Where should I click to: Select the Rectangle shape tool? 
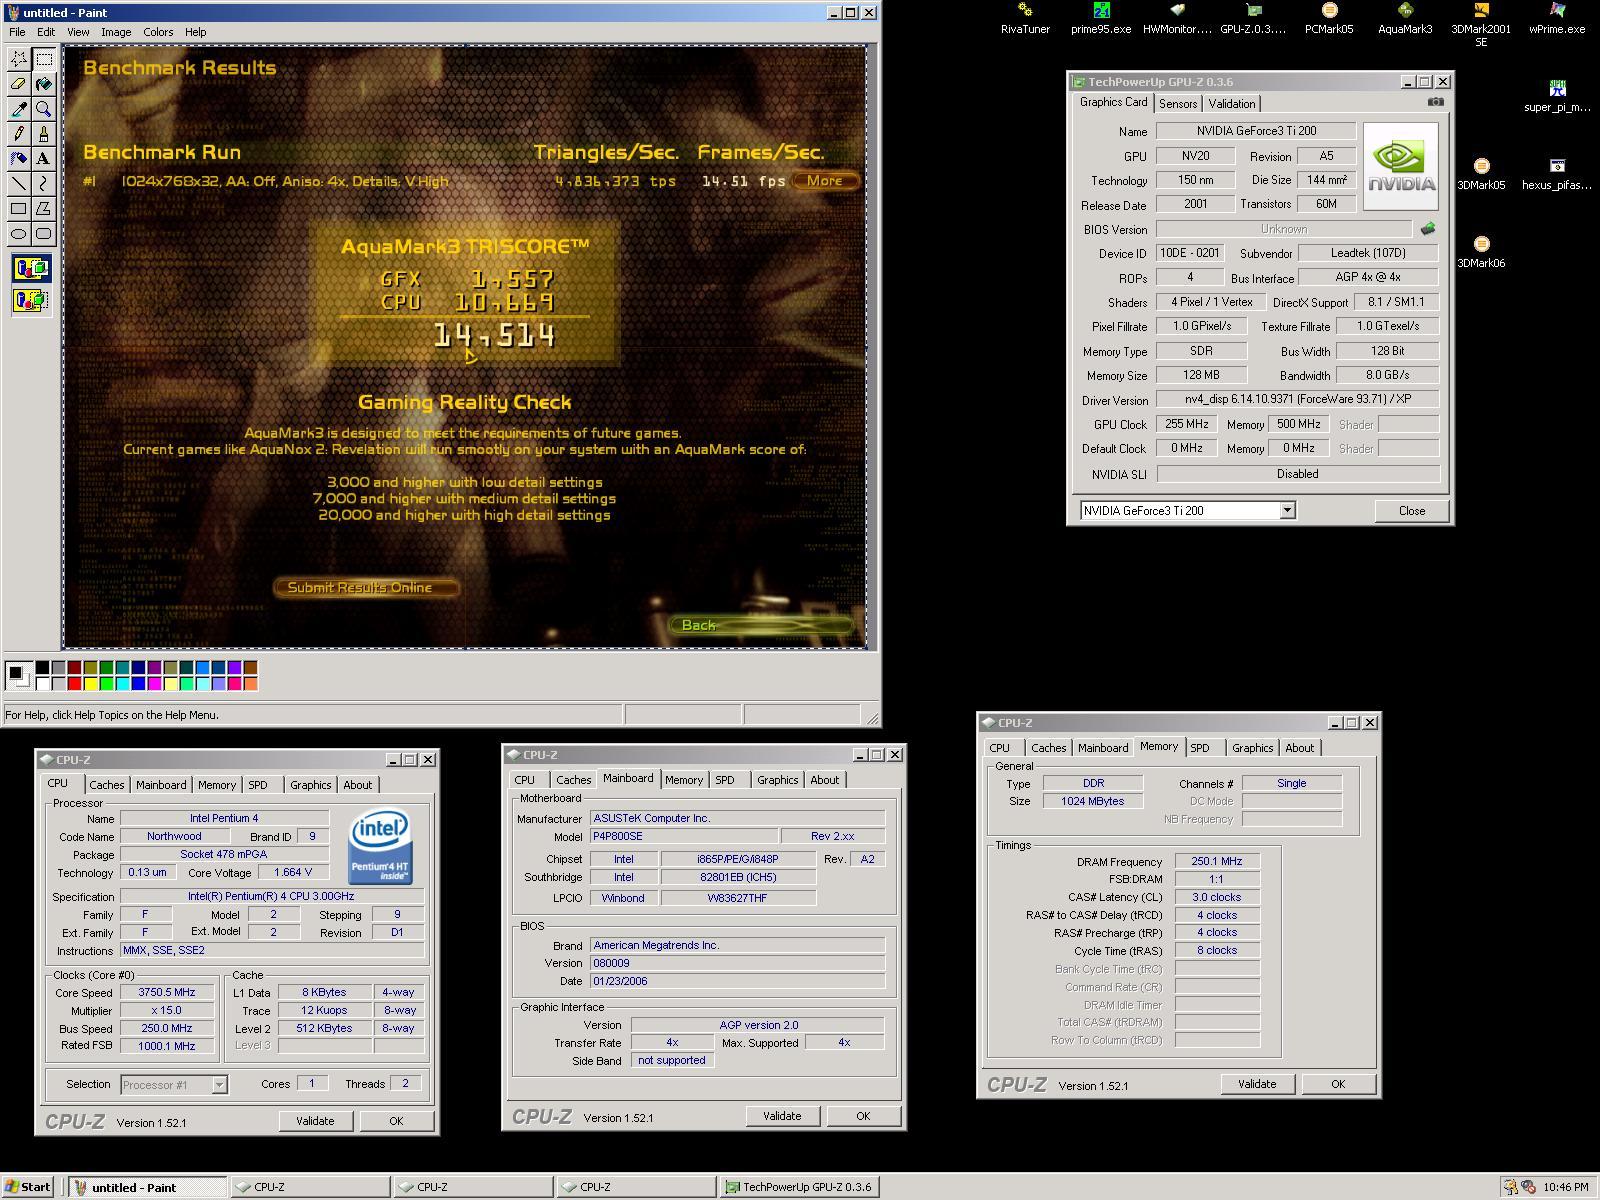pyautogui.click(x=19, y=209)
